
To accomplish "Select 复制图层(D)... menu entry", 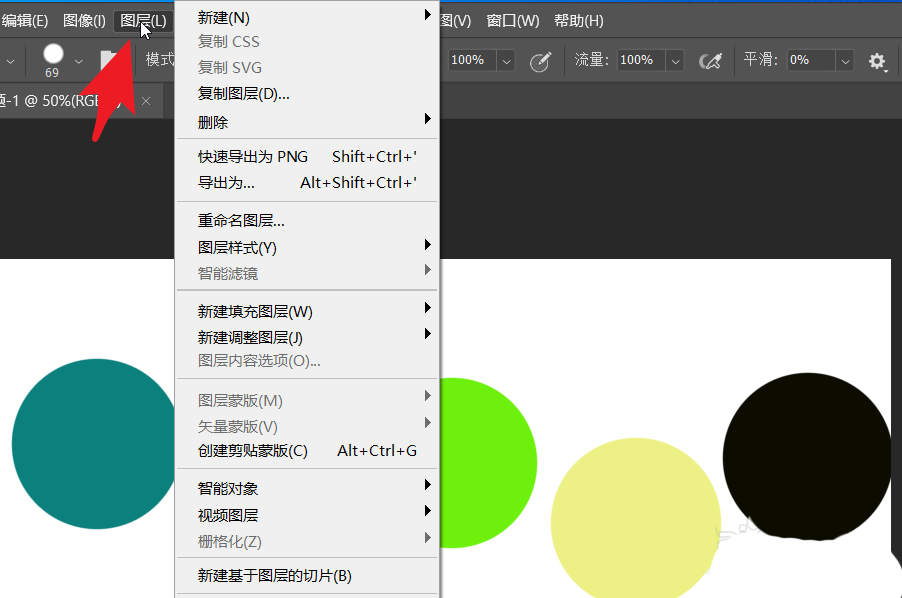I will tap(243, 94).
